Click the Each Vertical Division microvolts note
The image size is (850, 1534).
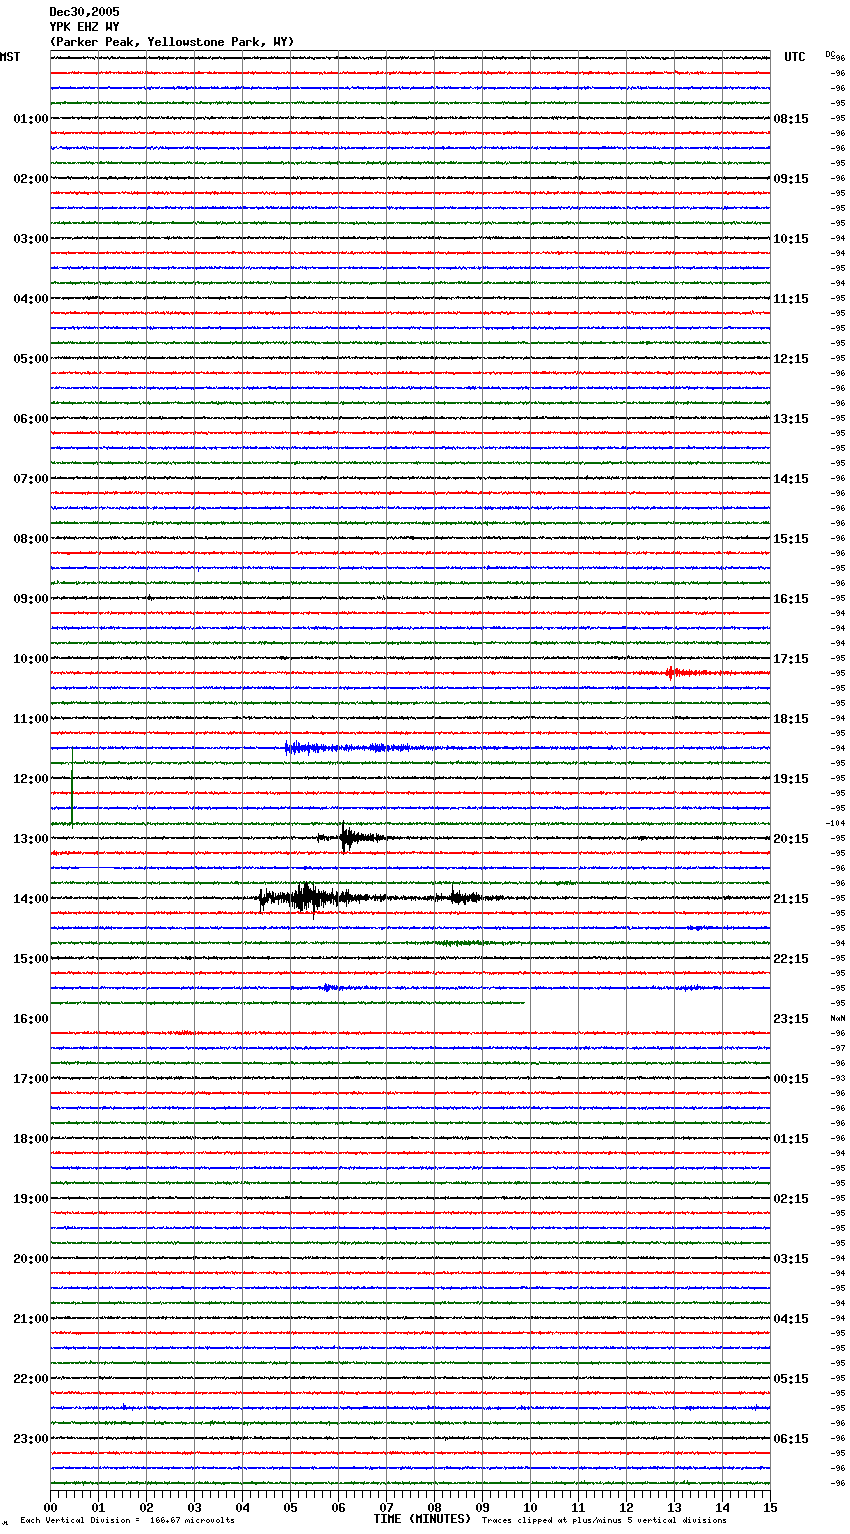[x=128, y=1520]
